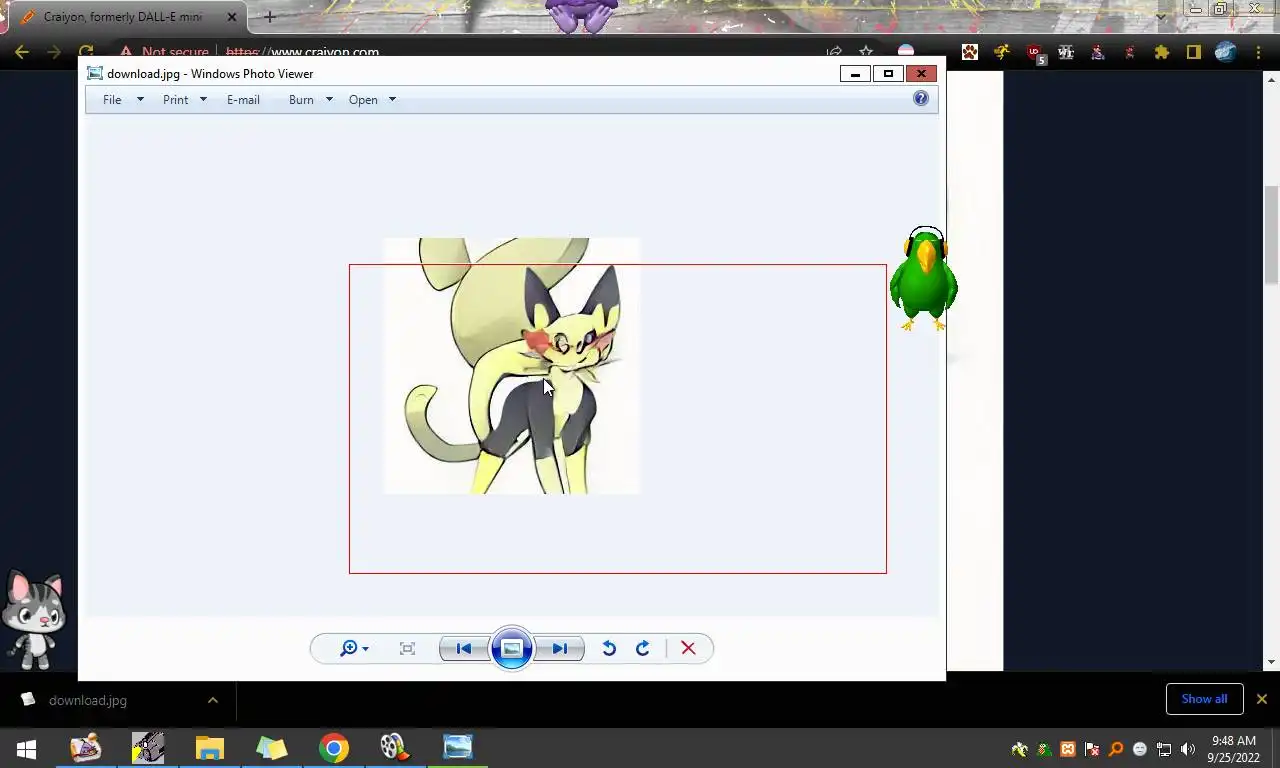Toggle the browser side panel icon
This screenshot has height=768, width=1280.
click(x=1193, y=52)
